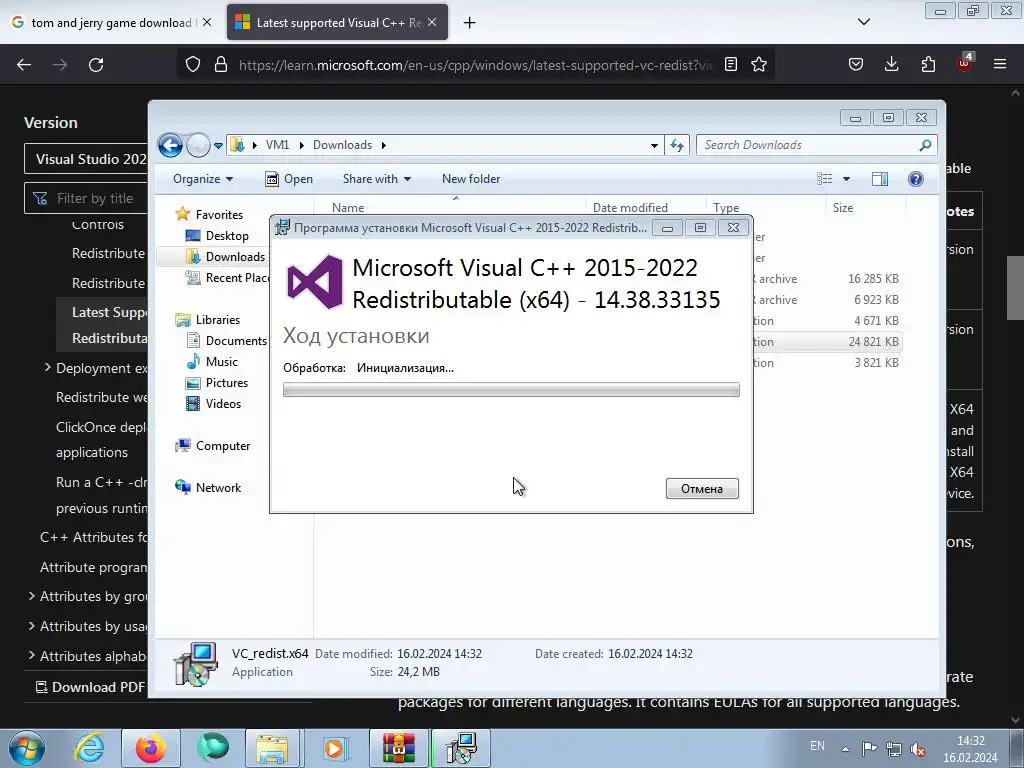Open Explorer recent locations dropdown arrow
The width and height of the screenshot is (1024, 768).
point(218,146)
